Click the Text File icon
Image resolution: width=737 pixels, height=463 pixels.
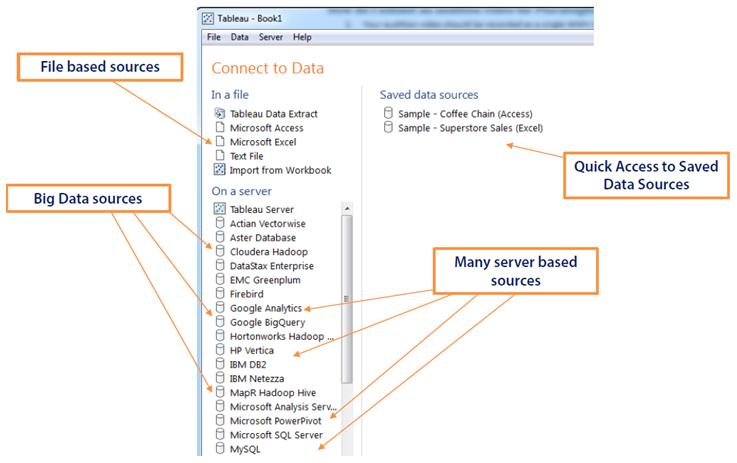click(220, 155)
